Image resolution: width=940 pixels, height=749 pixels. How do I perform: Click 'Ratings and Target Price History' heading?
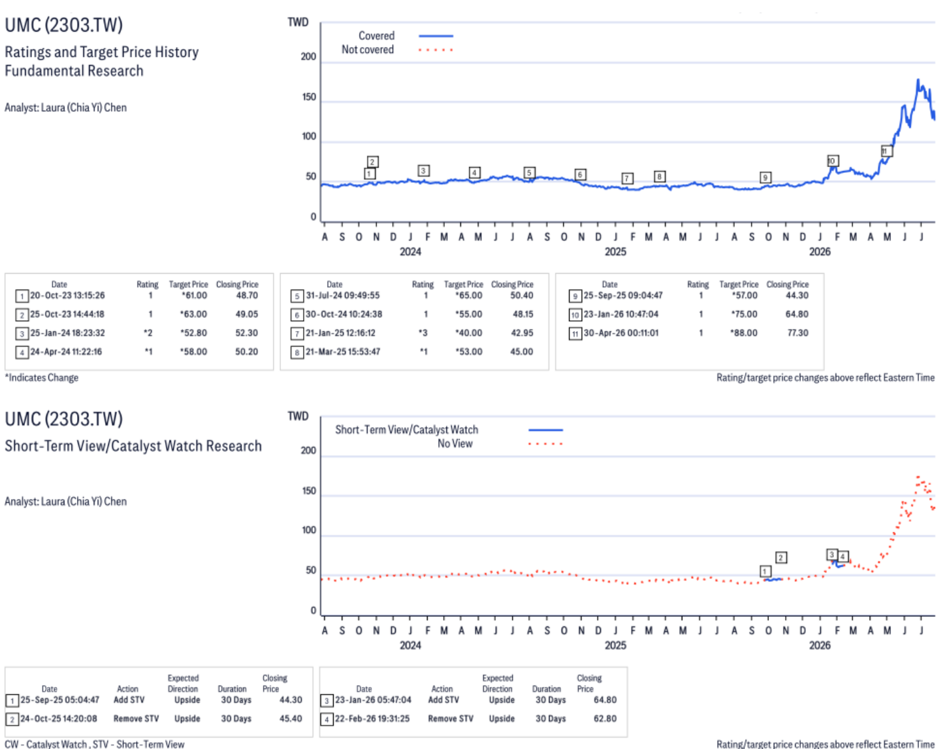(x=102, y=52)
